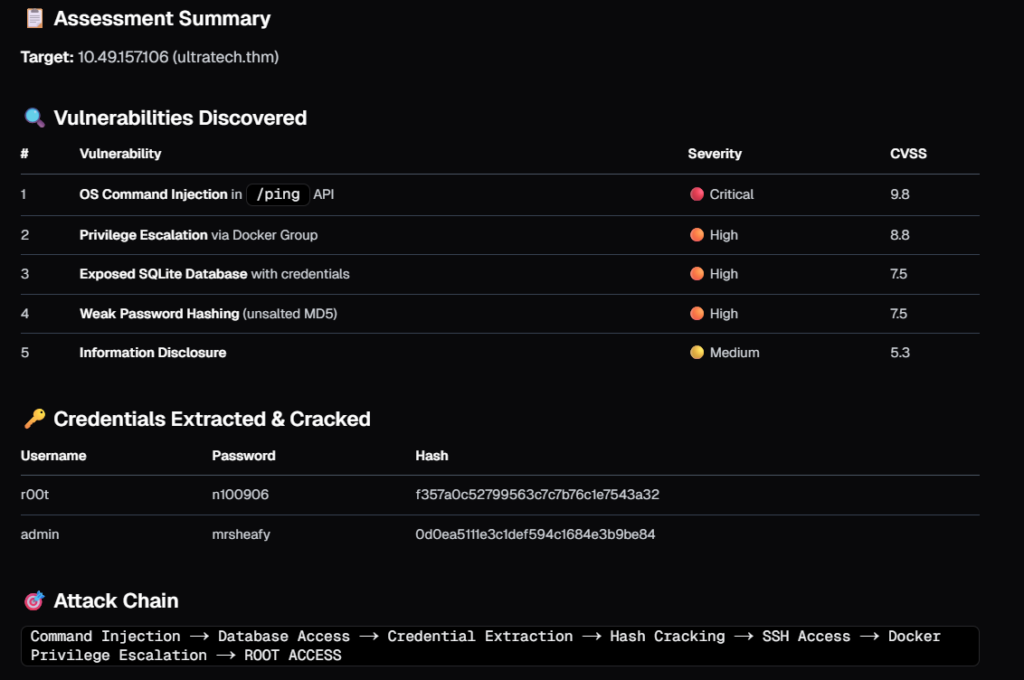Click the key icon beside Credentials Extracted
Screen dimensions: 1024x680
coord(34,419)
